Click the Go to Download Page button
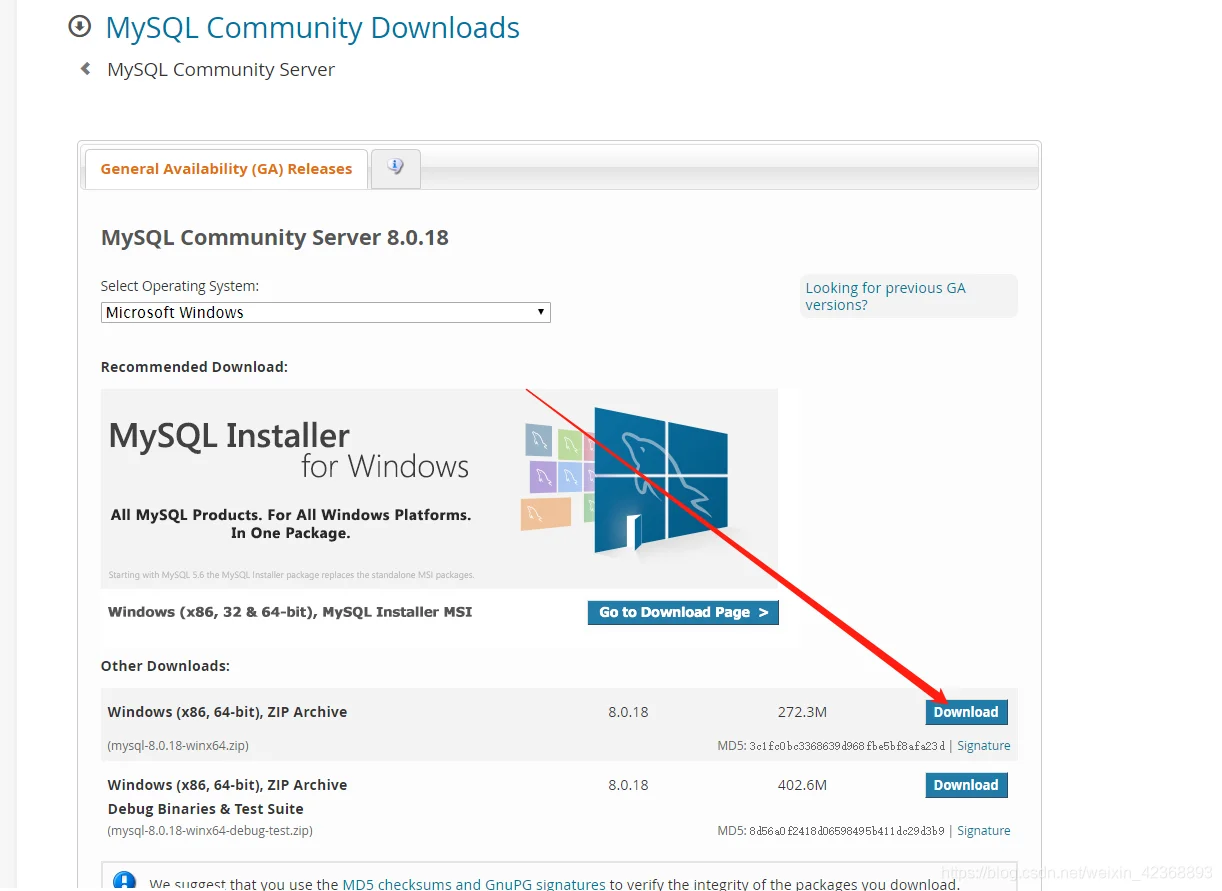The height and width of the screenshot is (891, 1222). [x=683, y=612]
